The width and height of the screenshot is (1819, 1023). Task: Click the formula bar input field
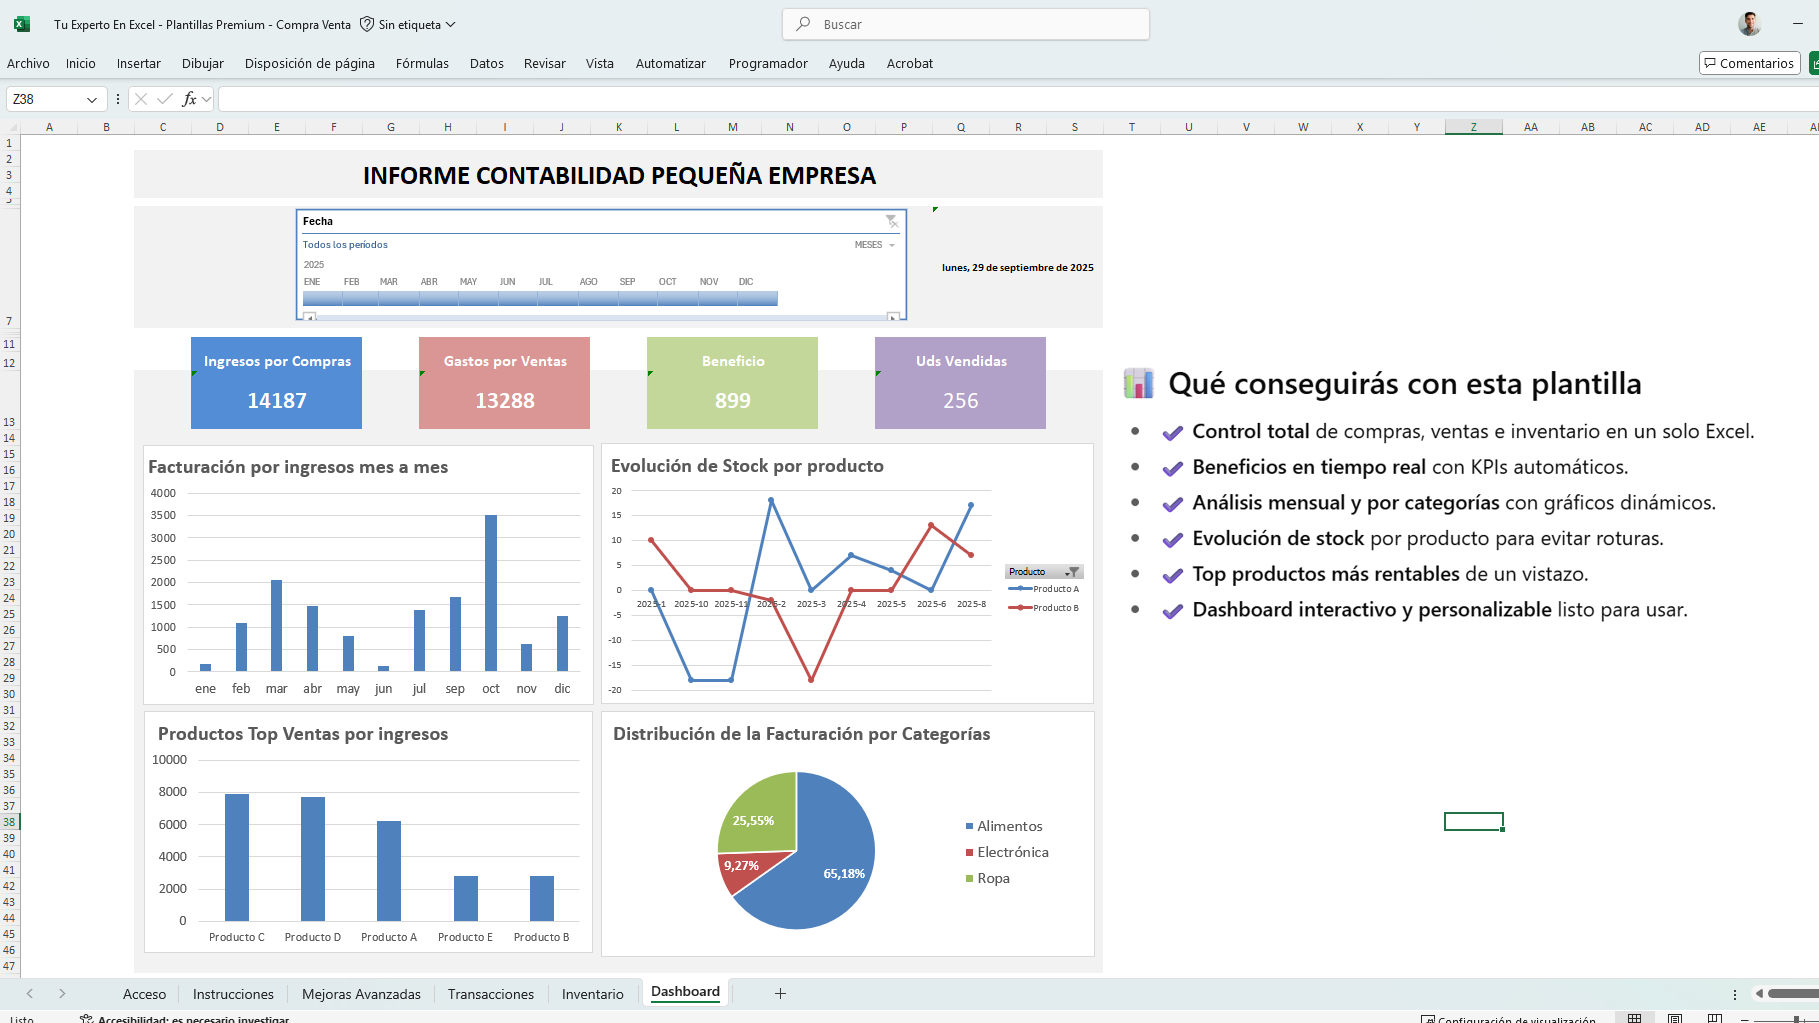click(1000, 99)
